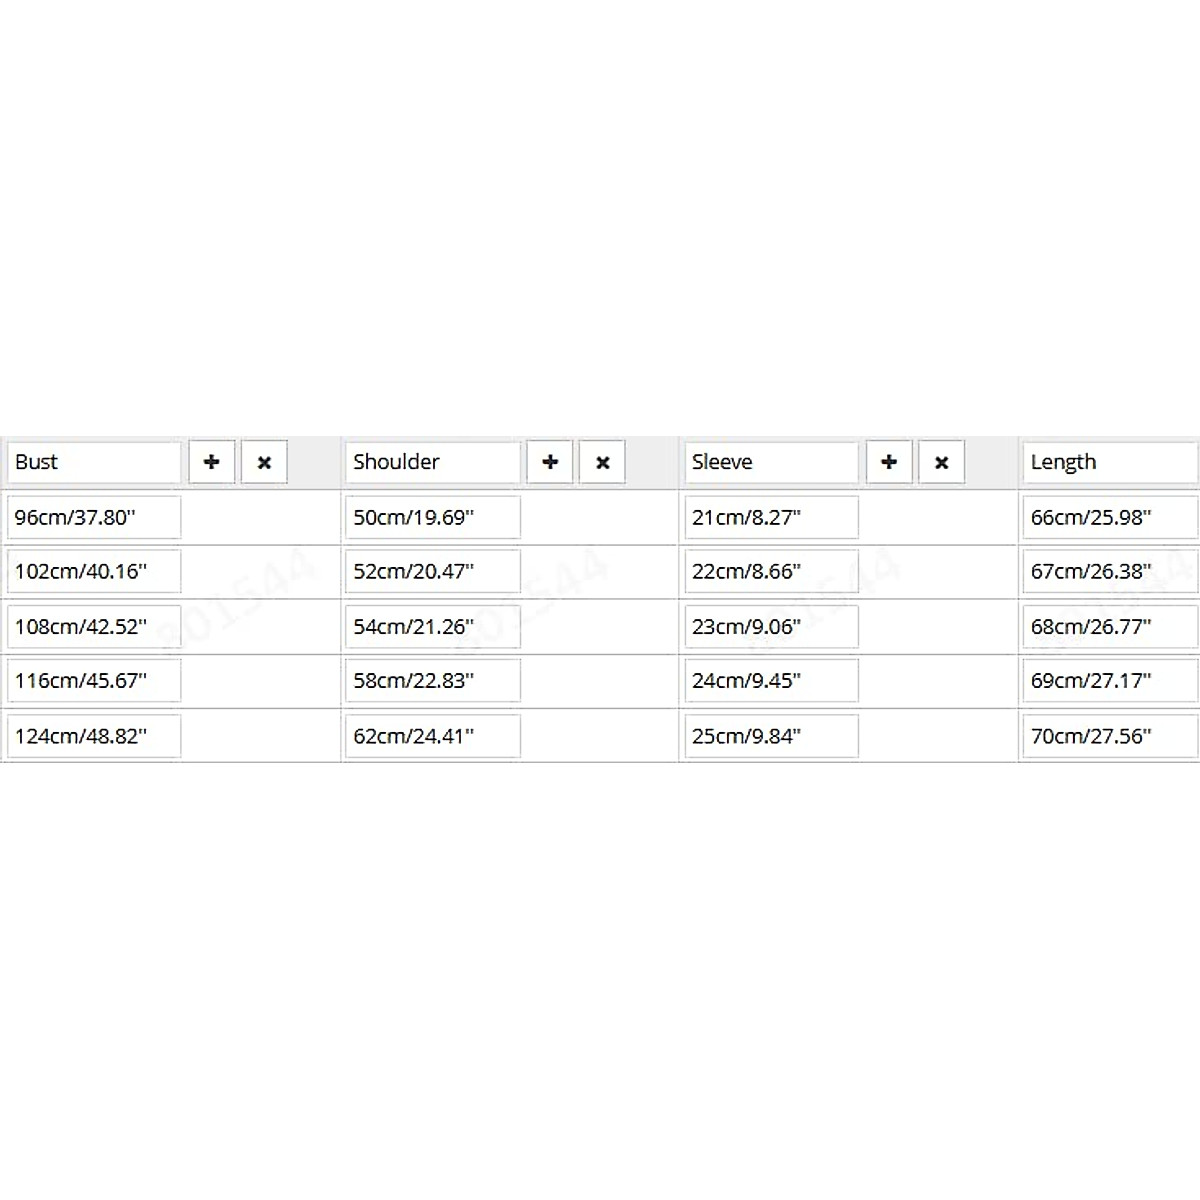Edit the Bust header field
Viewport: 1200px width, 1200px height.
(94, 462)
